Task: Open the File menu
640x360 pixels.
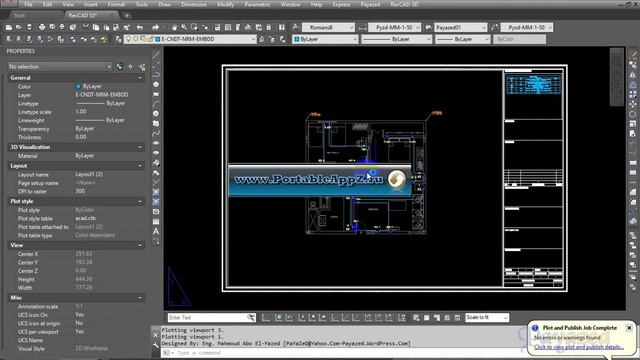Action: click(x=28, y=4)
